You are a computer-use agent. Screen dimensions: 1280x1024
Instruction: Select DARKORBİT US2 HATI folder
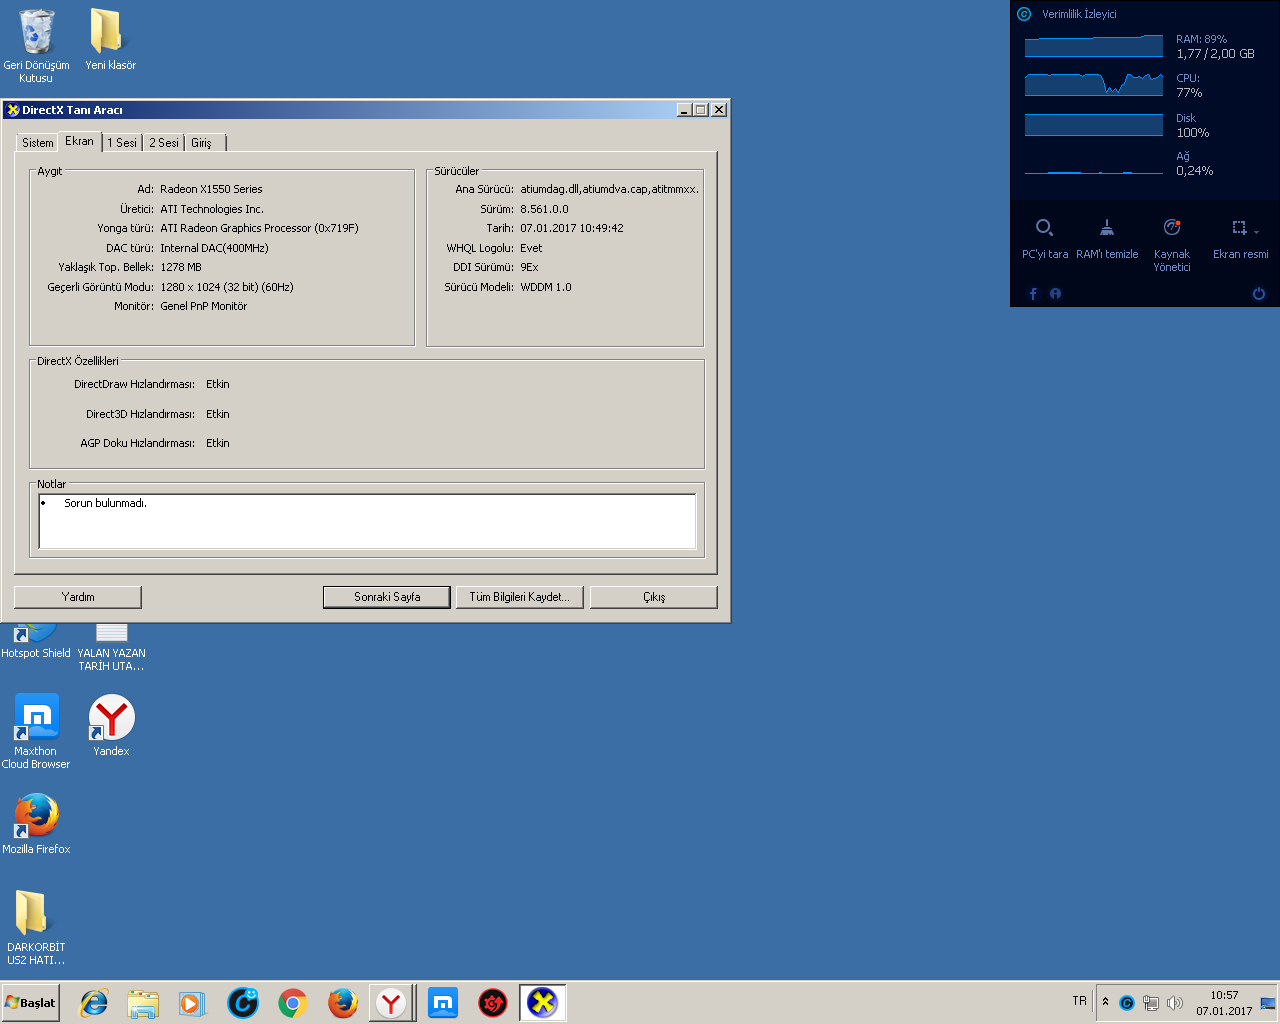(36, 927)
